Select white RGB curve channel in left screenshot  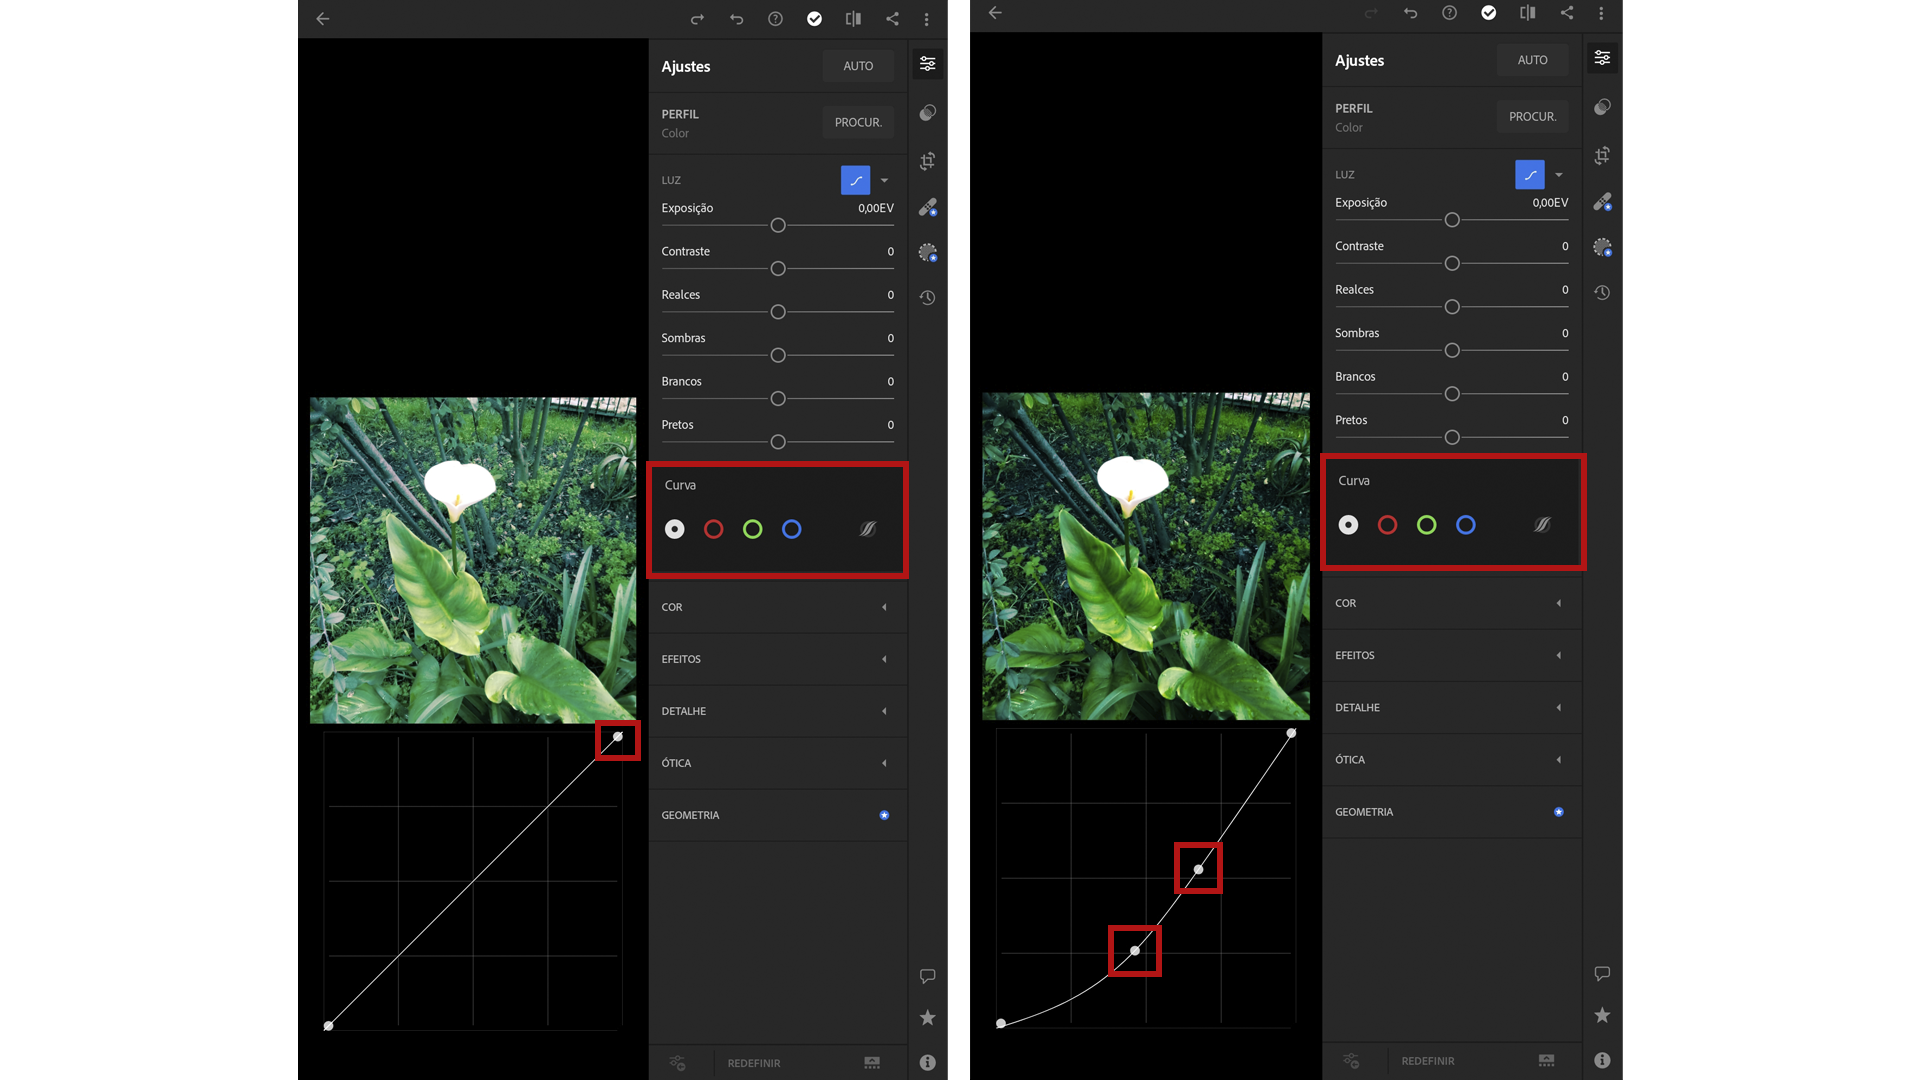tap(675, 529)
